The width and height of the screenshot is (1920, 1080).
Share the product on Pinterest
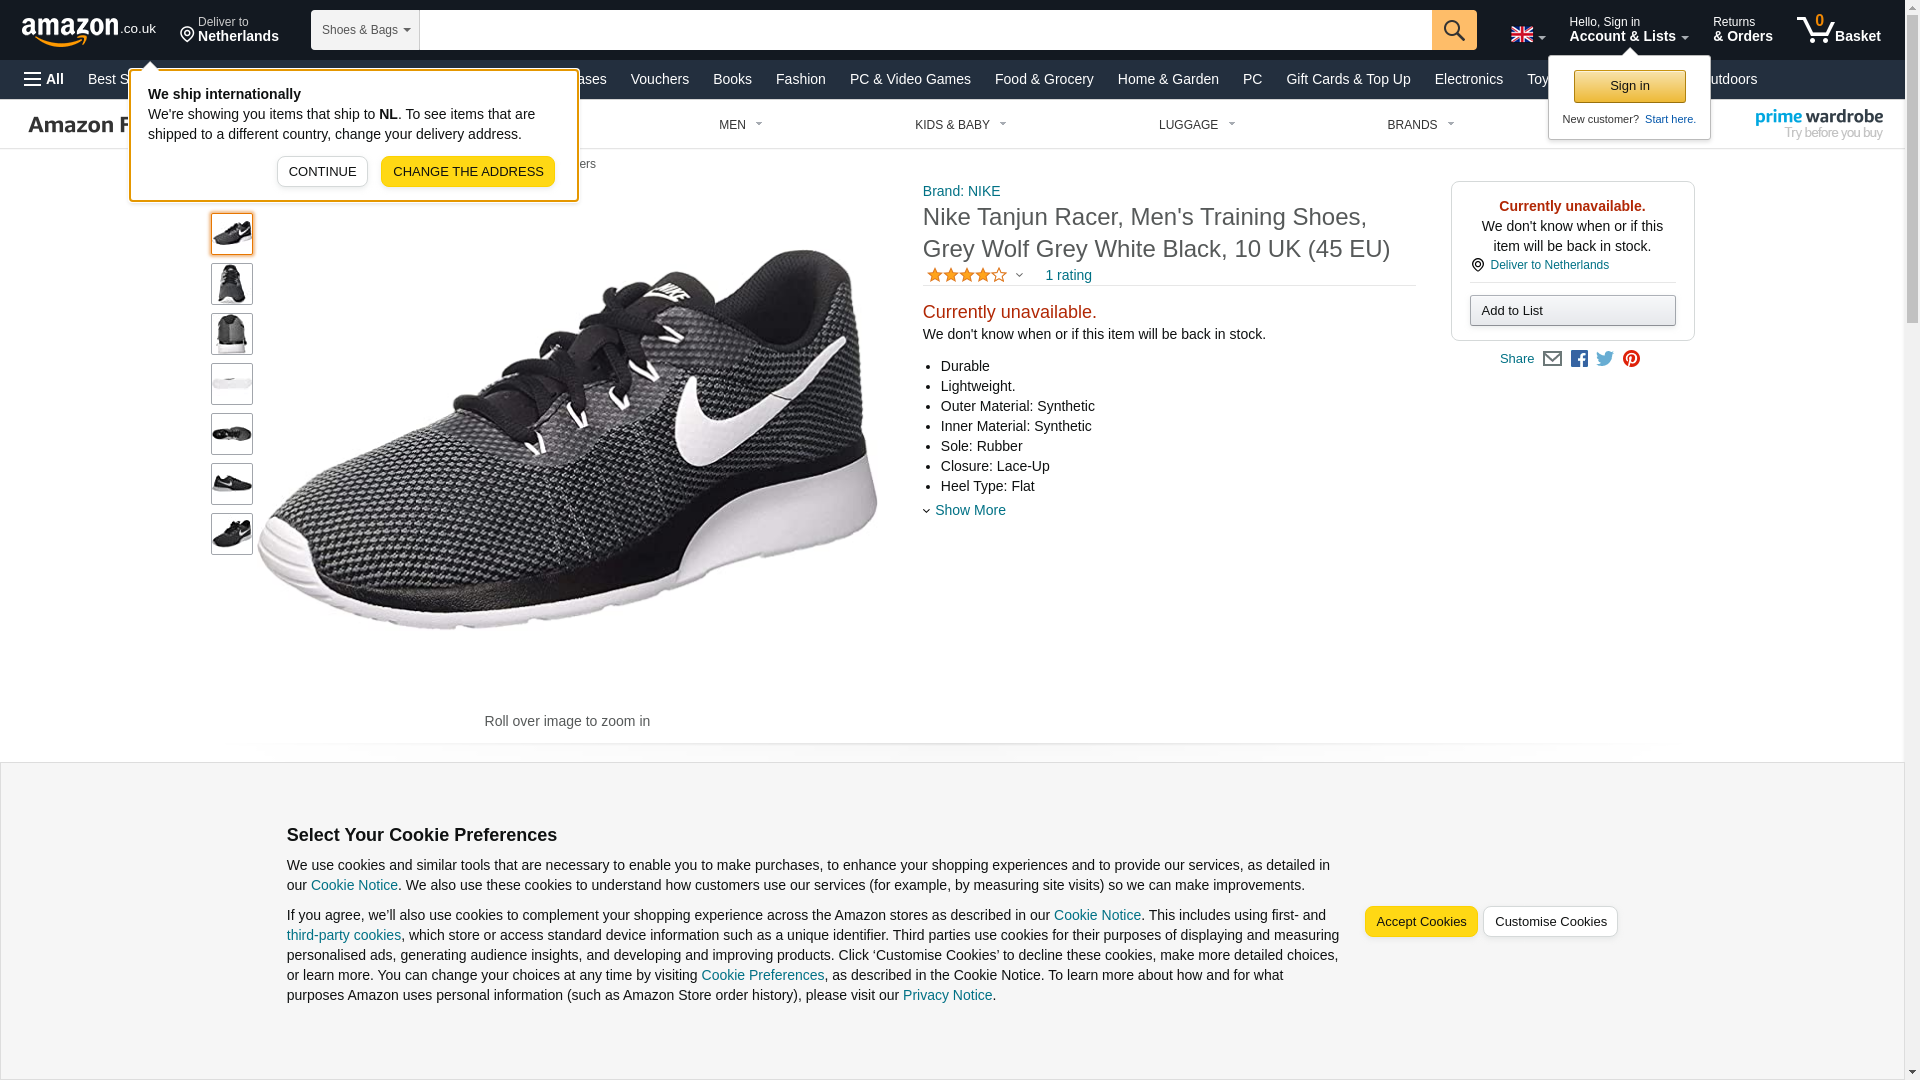tap(1631, 359)
